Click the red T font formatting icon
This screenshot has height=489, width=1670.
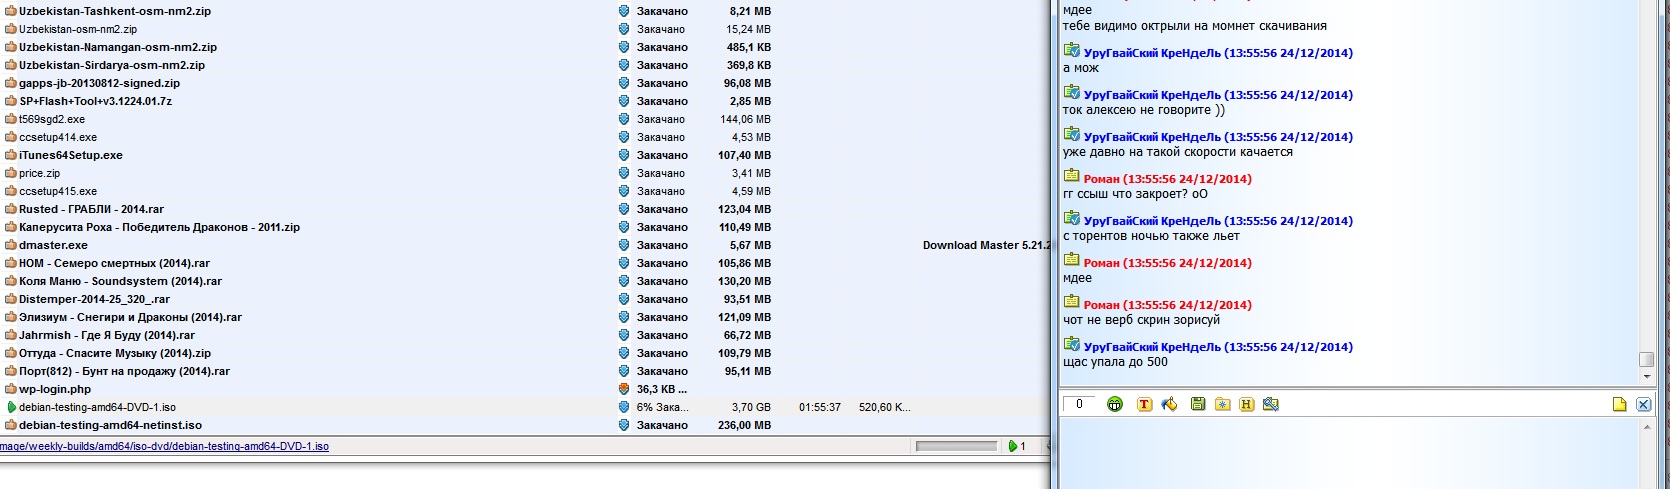tap(1144, 404)
